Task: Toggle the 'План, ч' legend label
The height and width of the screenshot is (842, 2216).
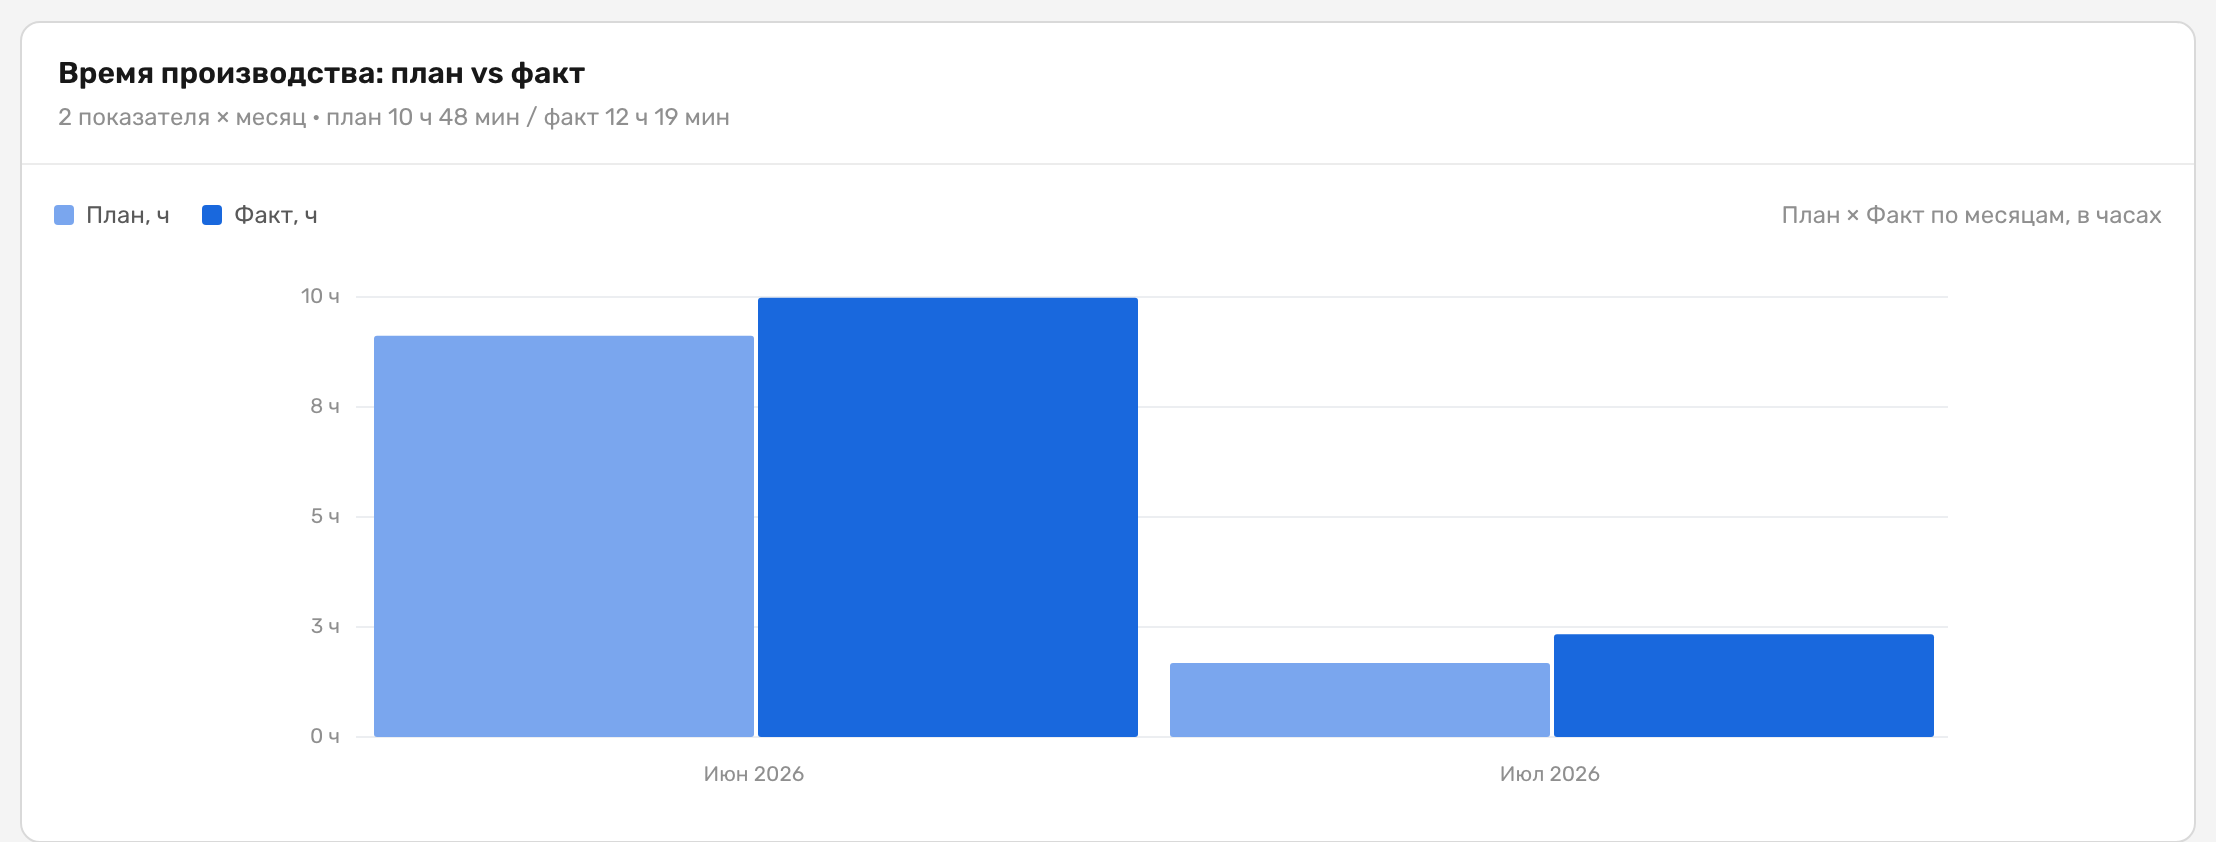Action: [128, 215]
